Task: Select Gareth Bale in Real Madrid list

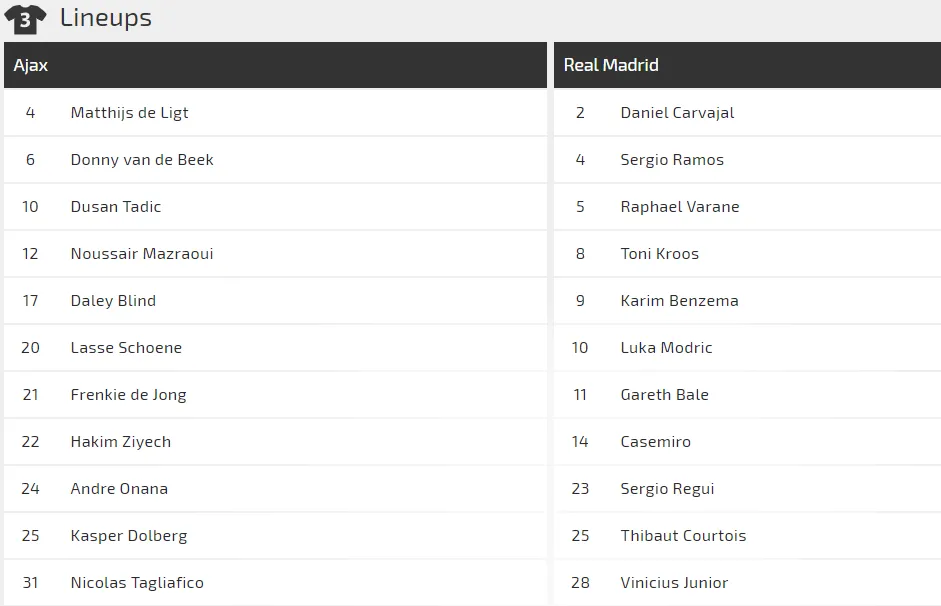Action: tap(664, 395)
